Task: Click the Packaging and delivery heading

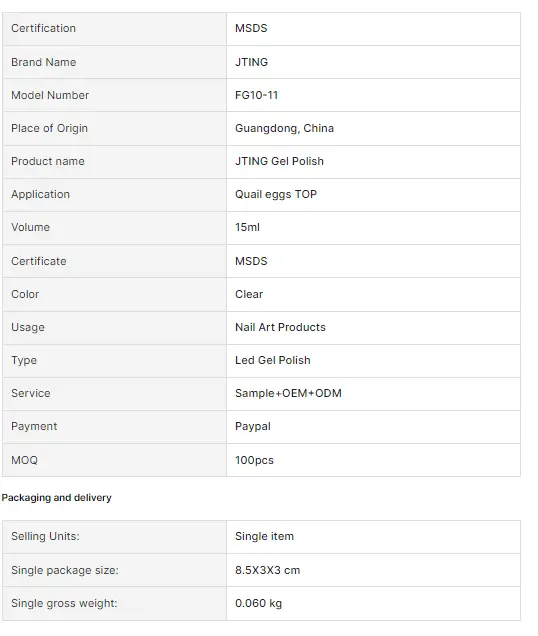Action: click(56, 498)
